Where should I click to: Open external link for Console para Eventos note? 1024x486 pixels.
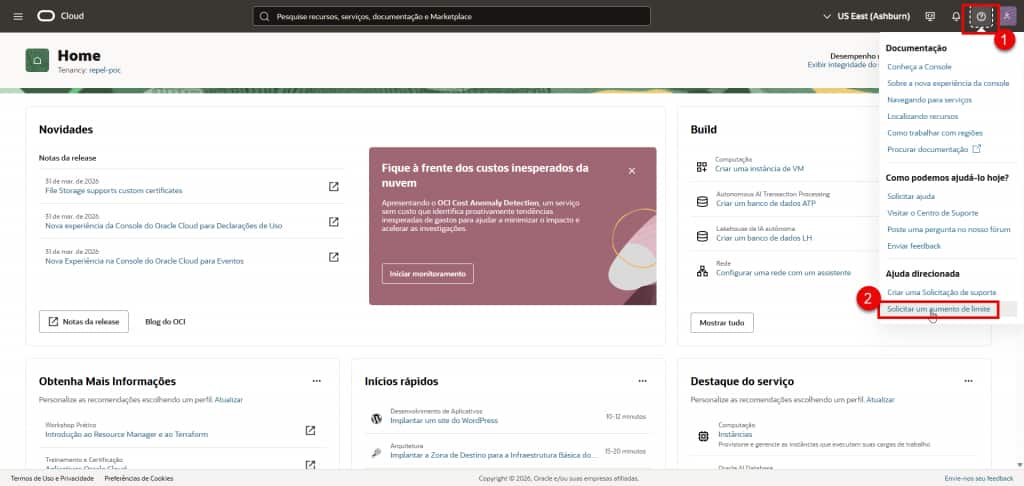click(334, 257)
